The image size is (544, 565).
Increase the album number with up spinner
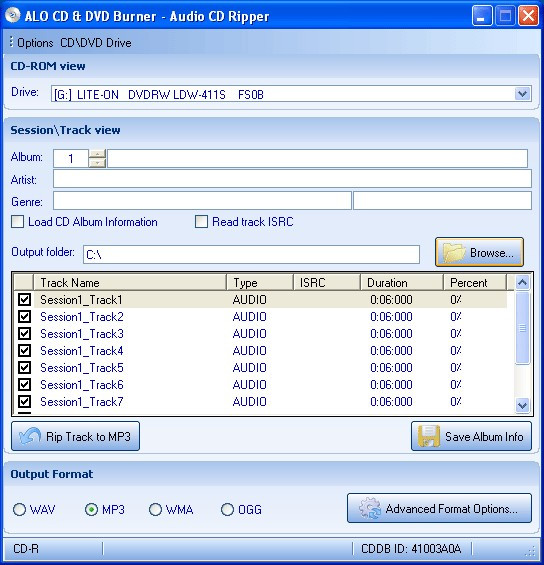(97, 154)
